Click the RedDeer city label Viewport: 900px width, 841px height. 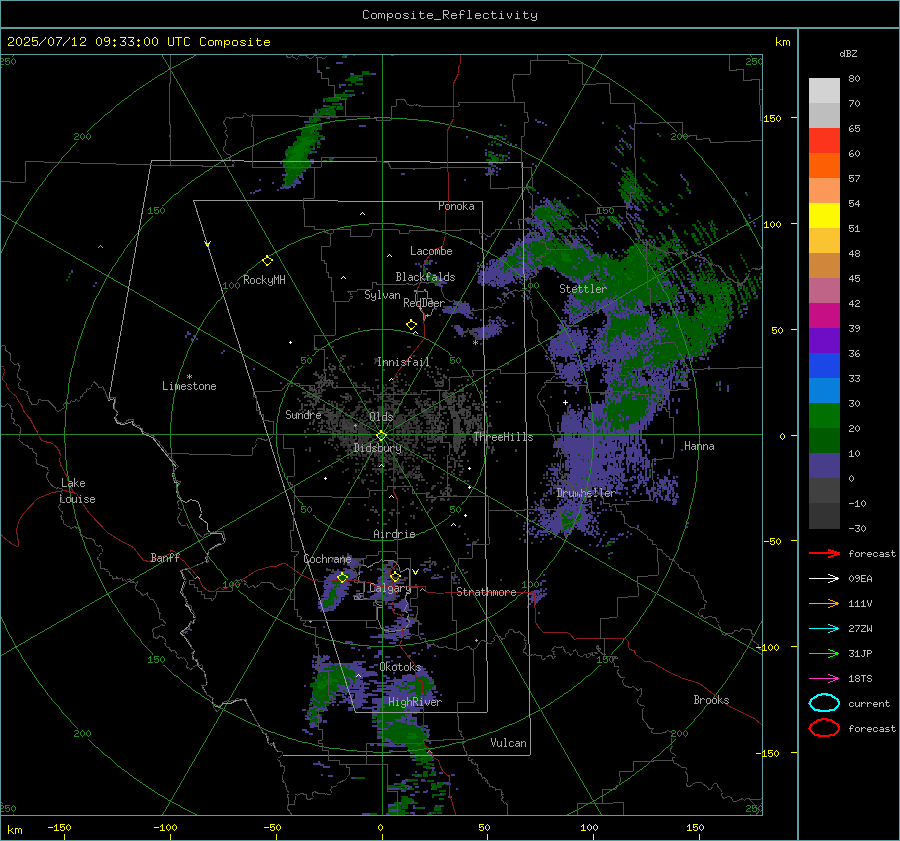pos(424,303)
